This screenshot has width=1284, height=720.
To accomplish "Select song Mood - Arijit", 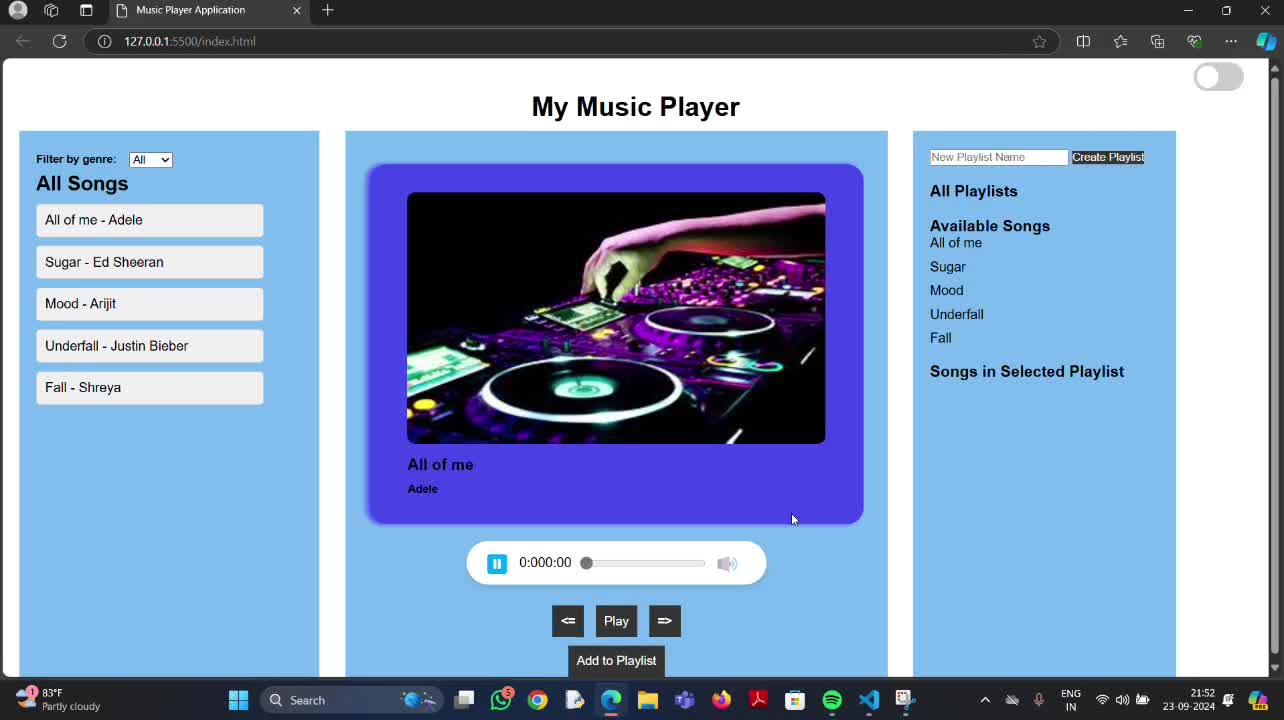I will 150,304.
